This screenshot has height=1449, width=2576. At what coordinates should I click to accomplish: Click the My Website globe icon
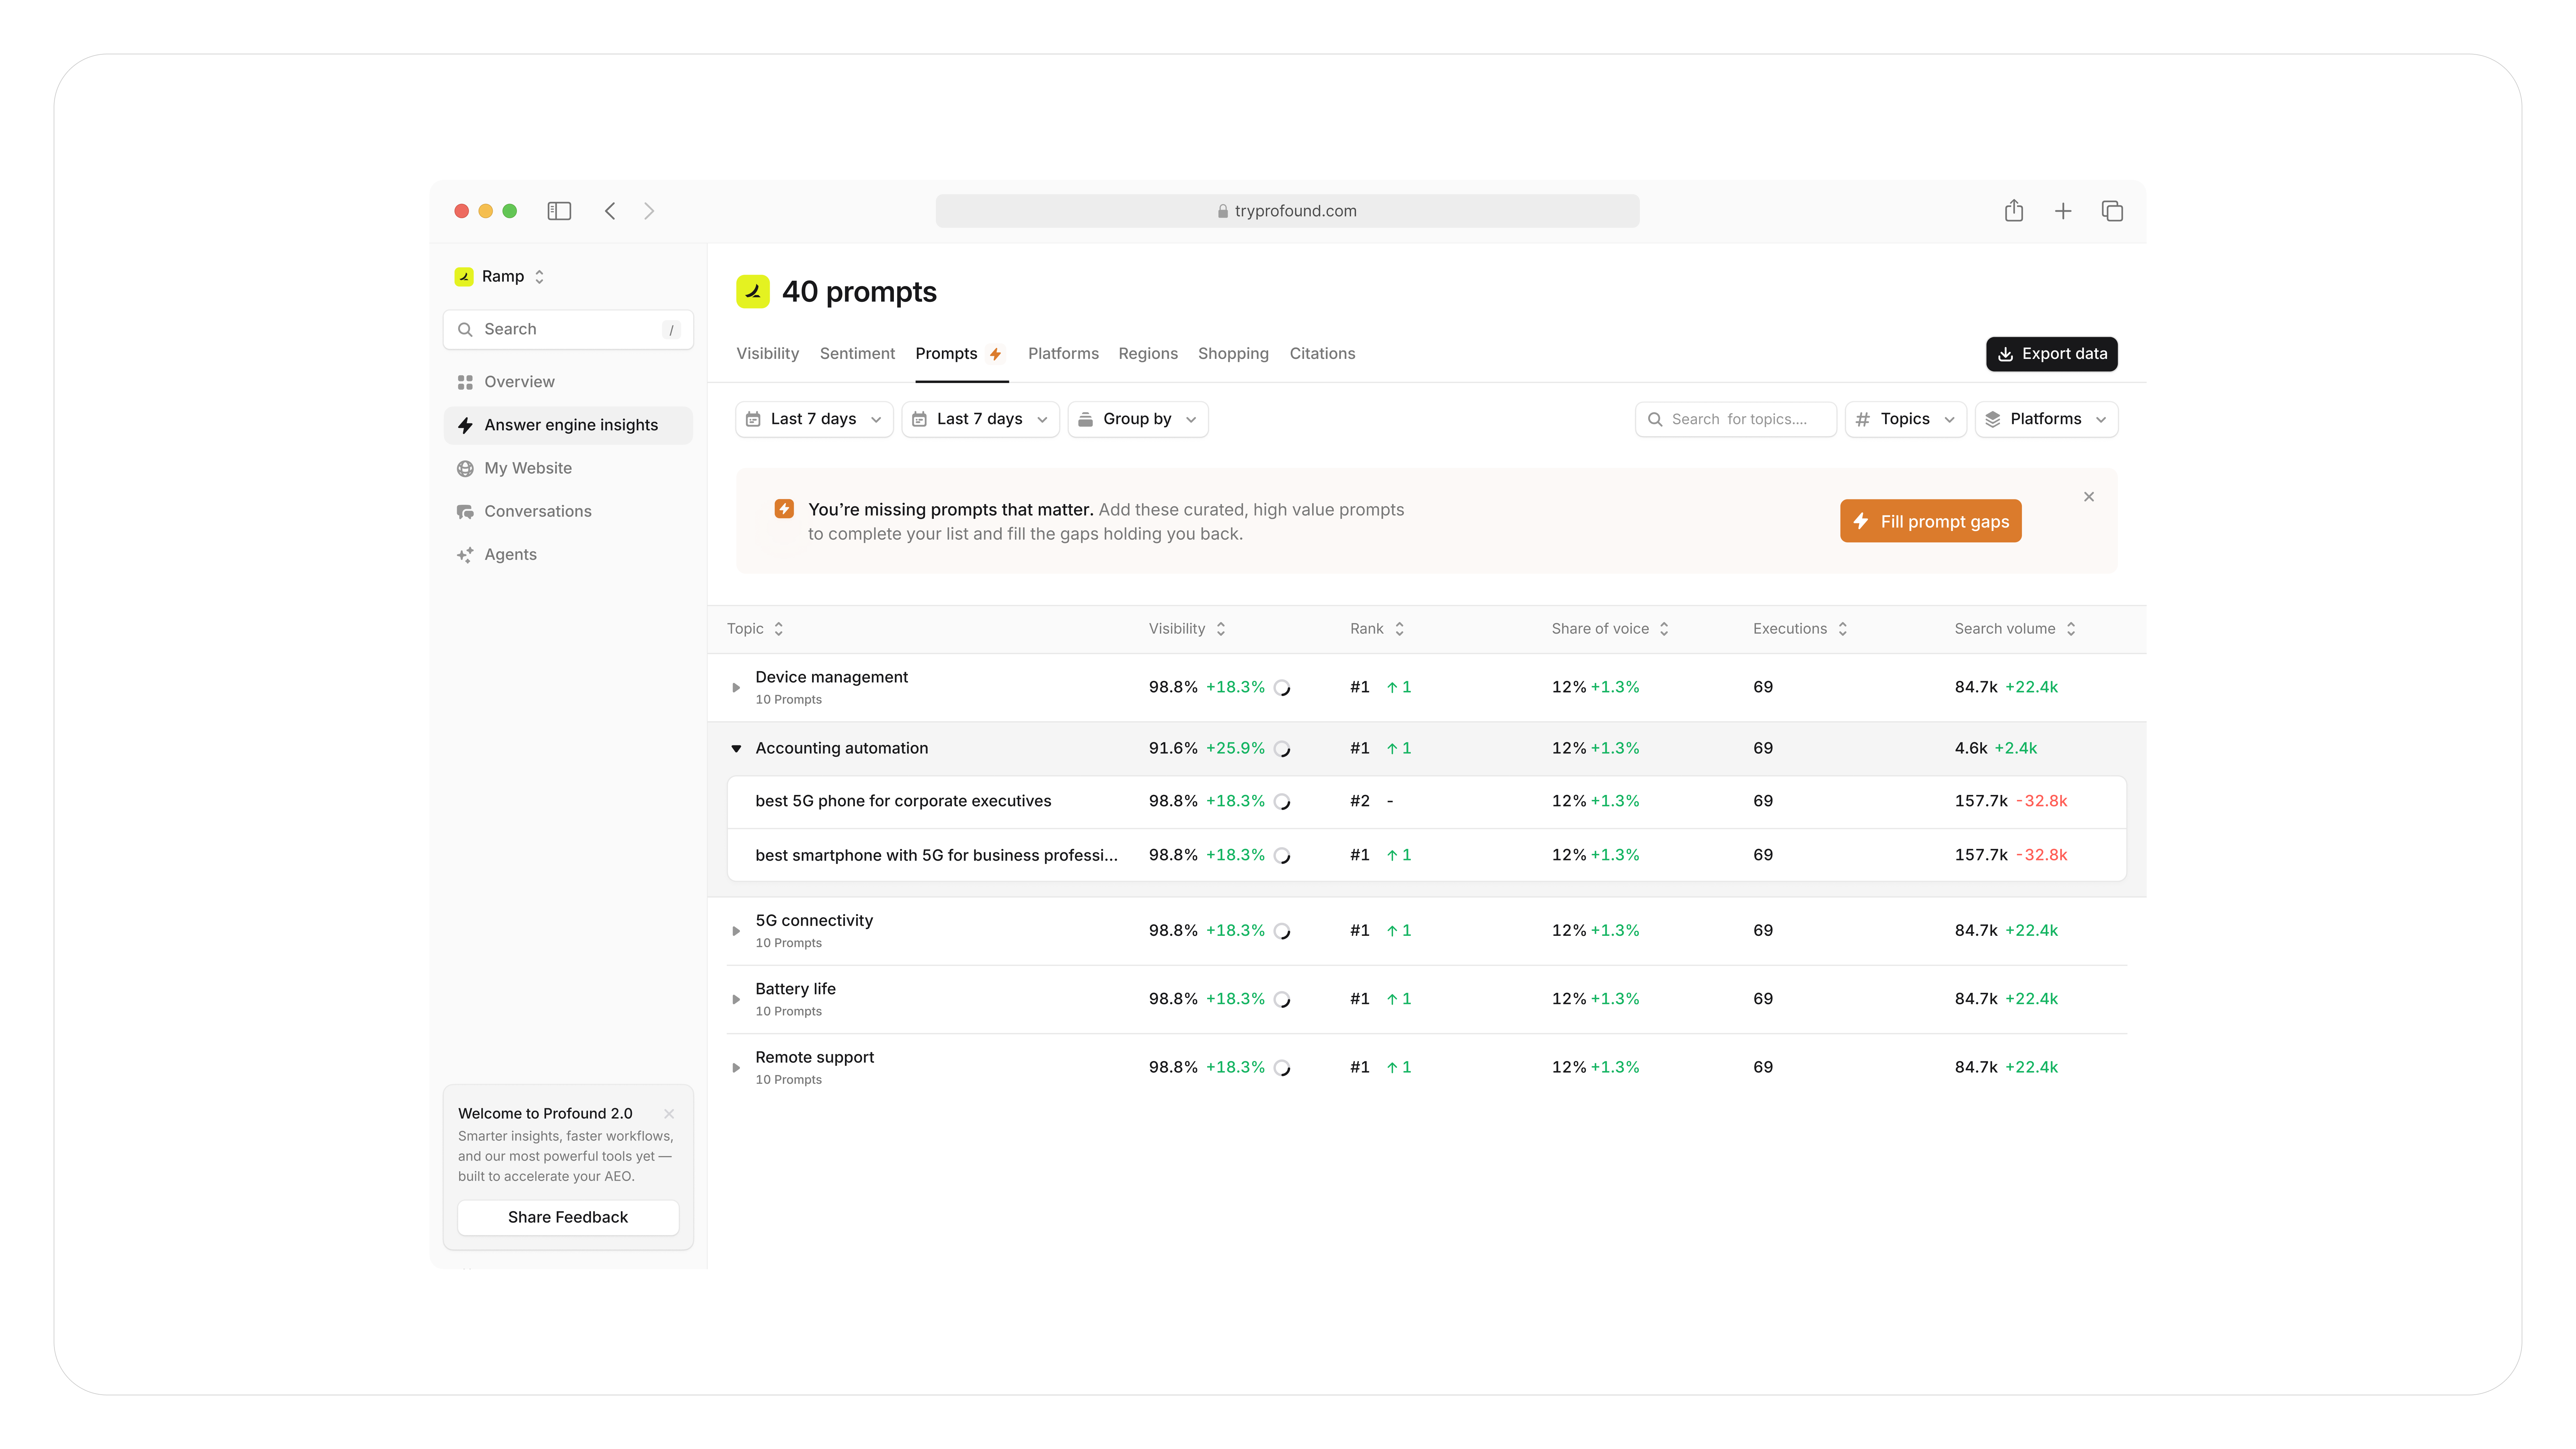pyautogui.click(x=465, y=468)
